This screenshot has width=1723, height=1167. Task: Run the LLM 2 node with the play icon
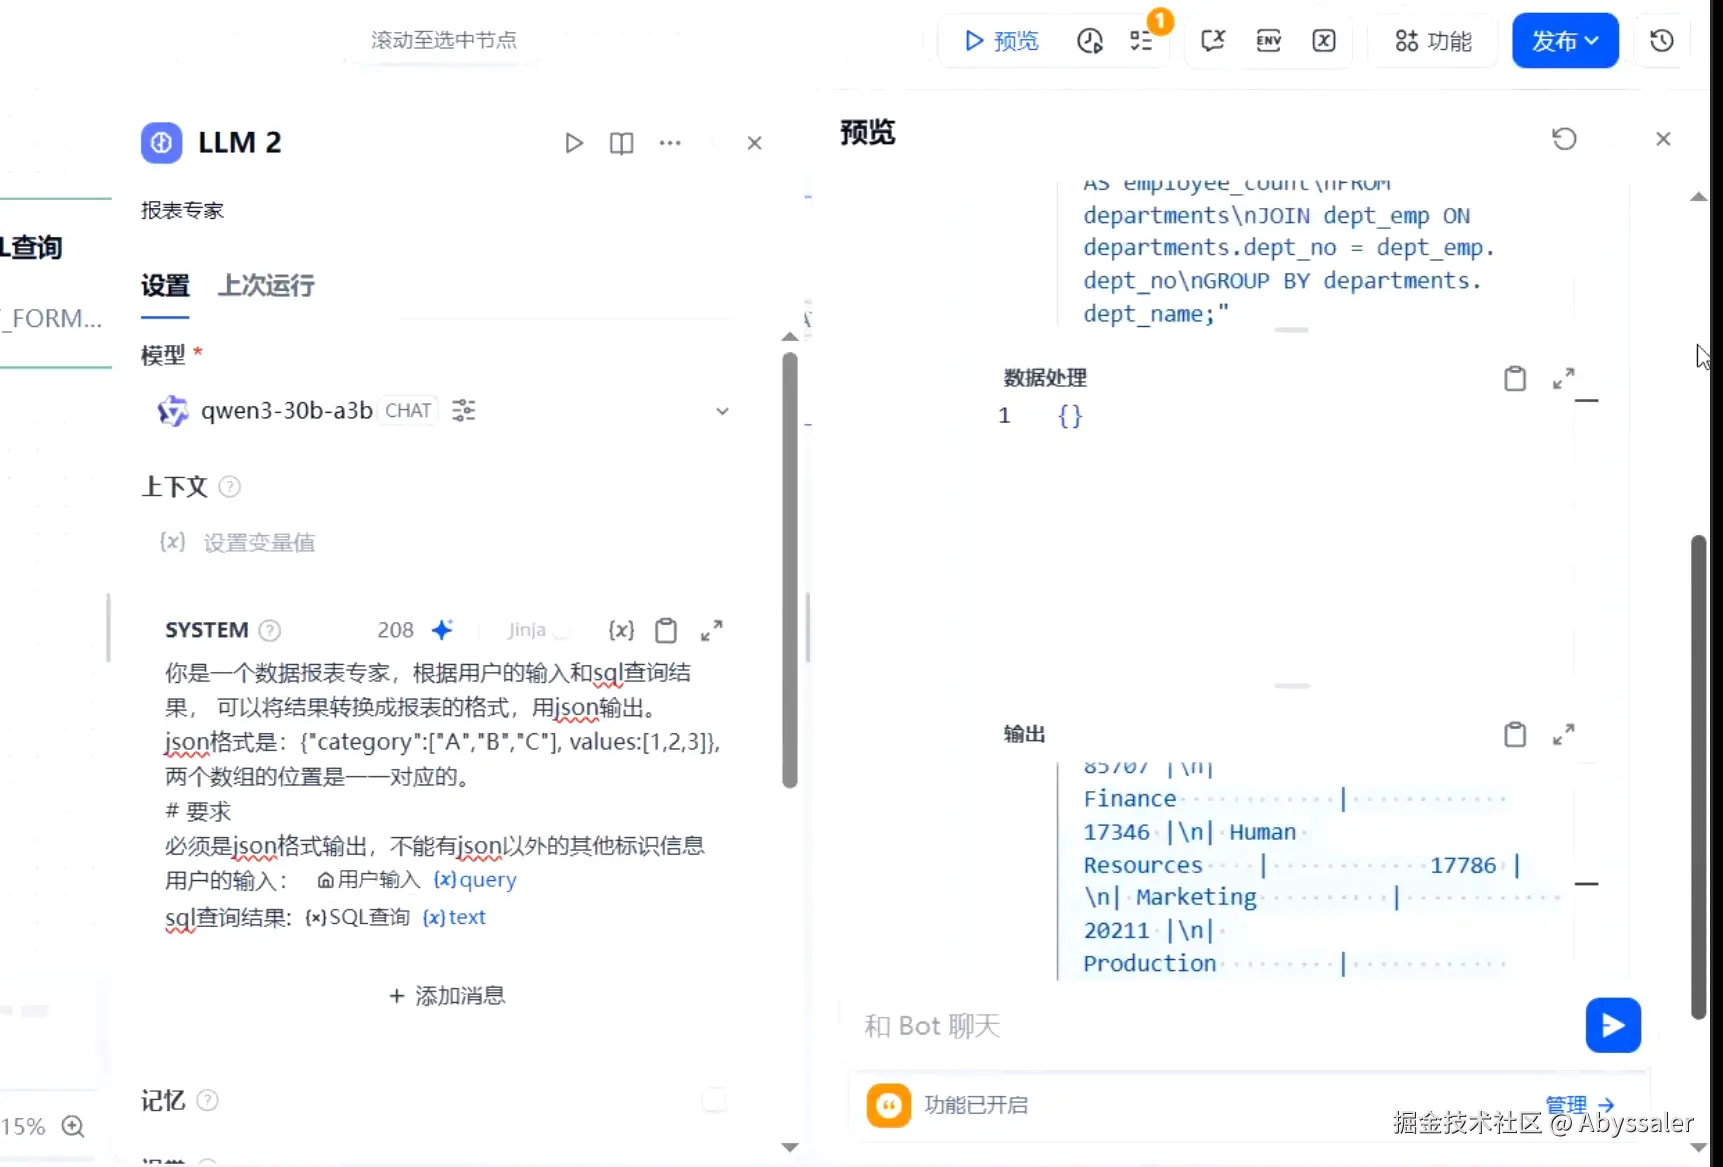click(x=573, y=143)
